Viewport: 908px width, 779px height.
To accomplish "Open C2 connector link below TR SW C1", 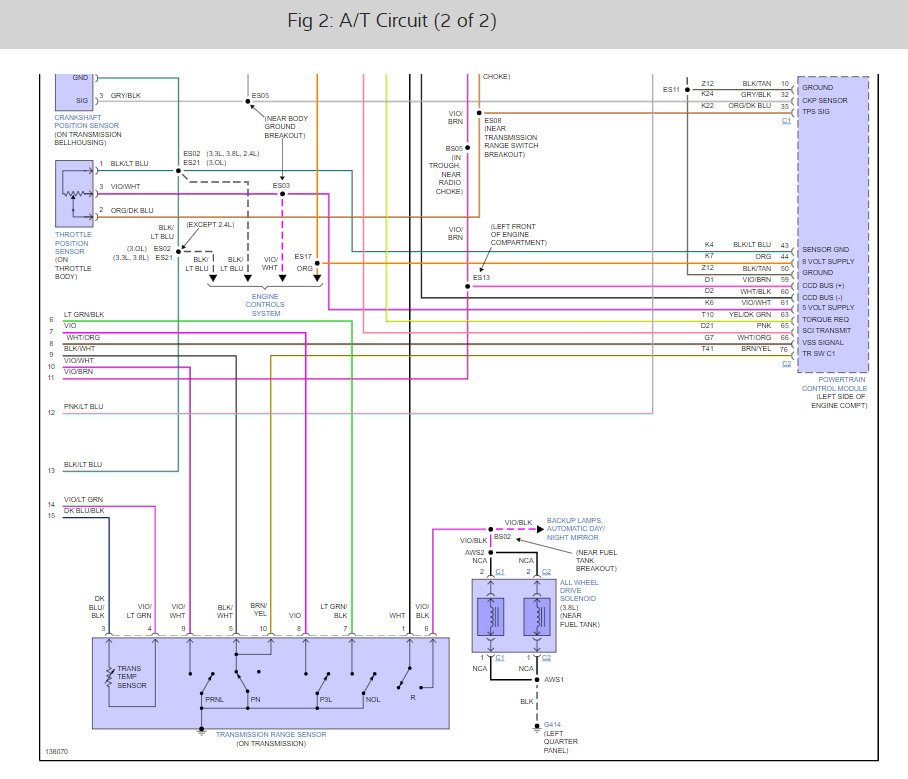I will 786,363.
